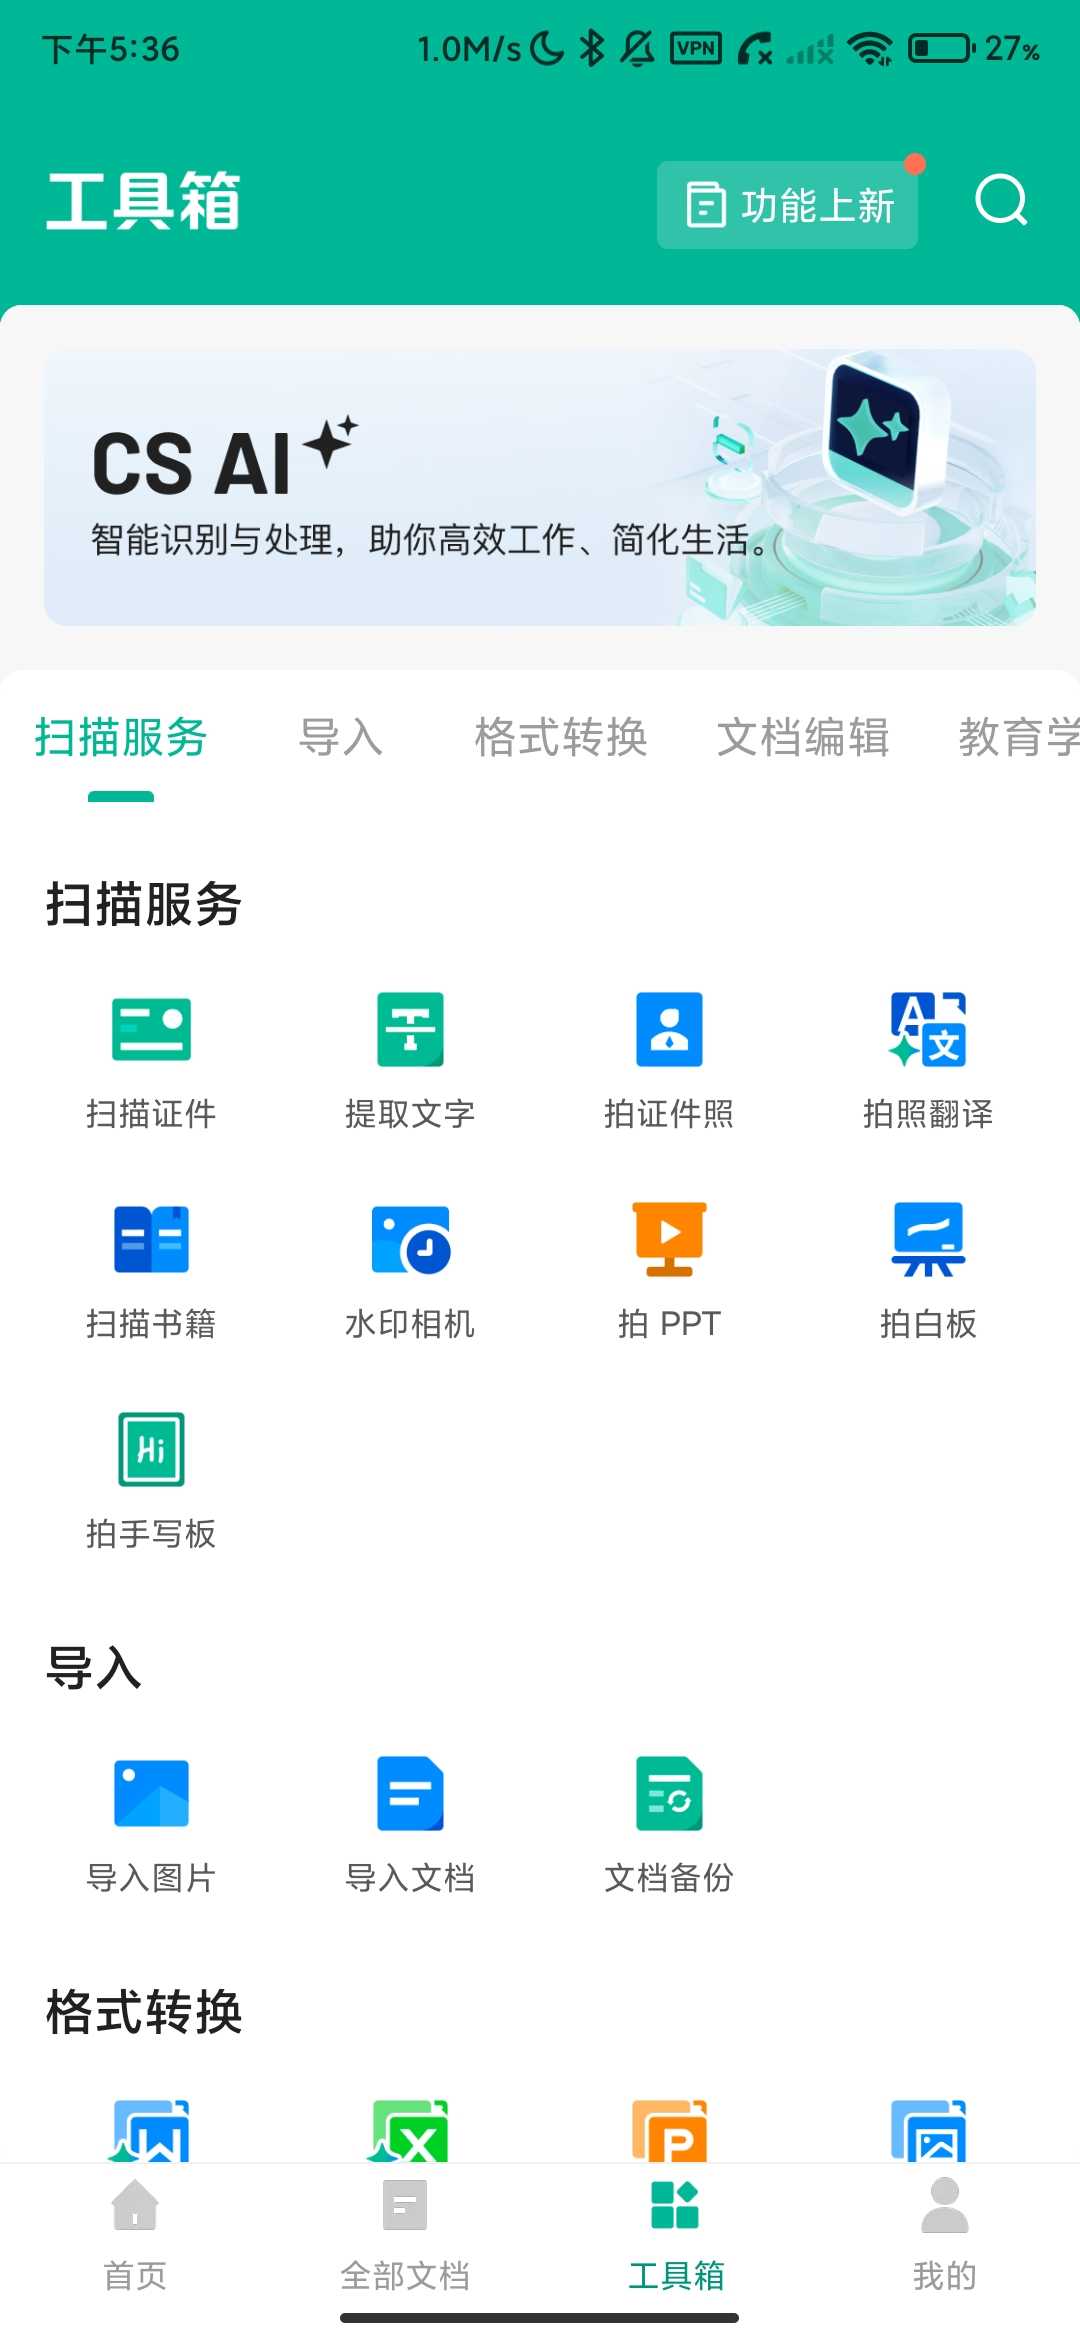
Task: Tap the 导入 section heading
Action: tap(94, 1668)
